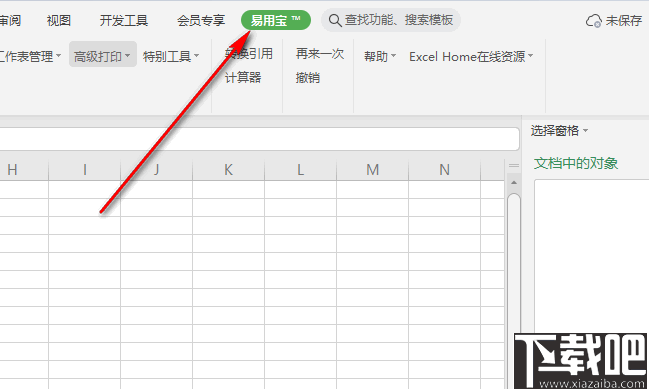Open the 计算器 tool
The height and width of the screenshot is (389, 649).
243,77
